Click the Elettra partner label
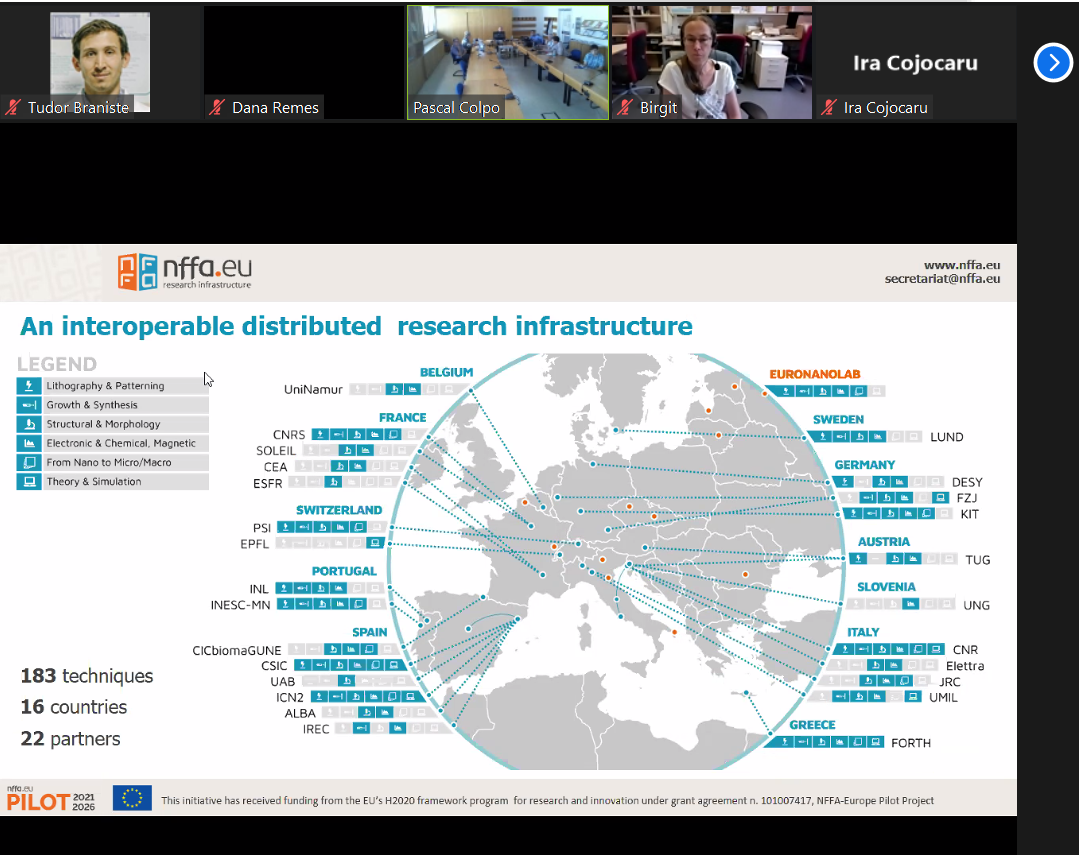 [965, 666]
